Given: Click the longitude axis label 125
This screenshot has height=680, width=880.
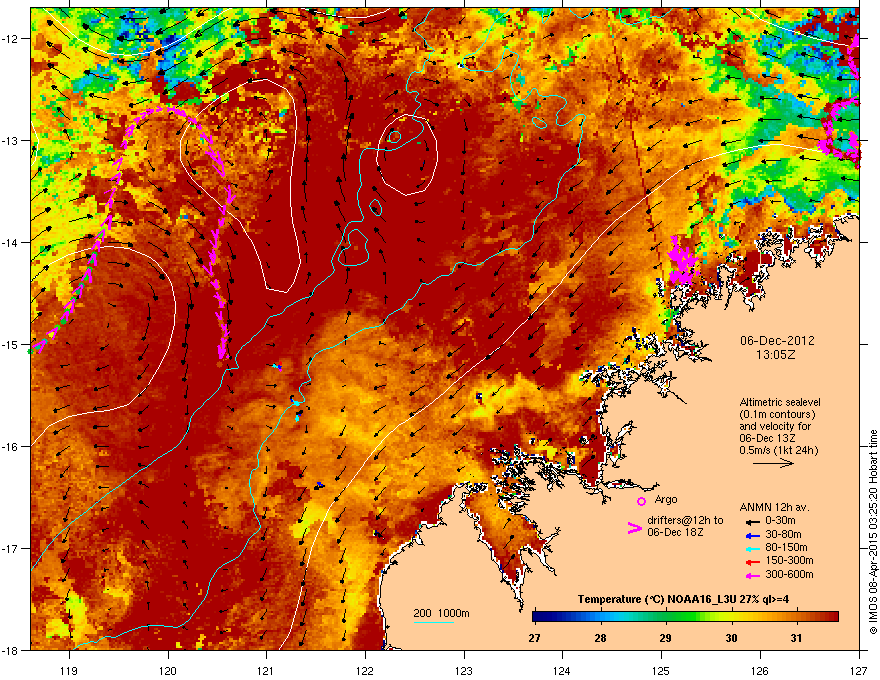Looking at the screenshot, I should pos(661,670).
